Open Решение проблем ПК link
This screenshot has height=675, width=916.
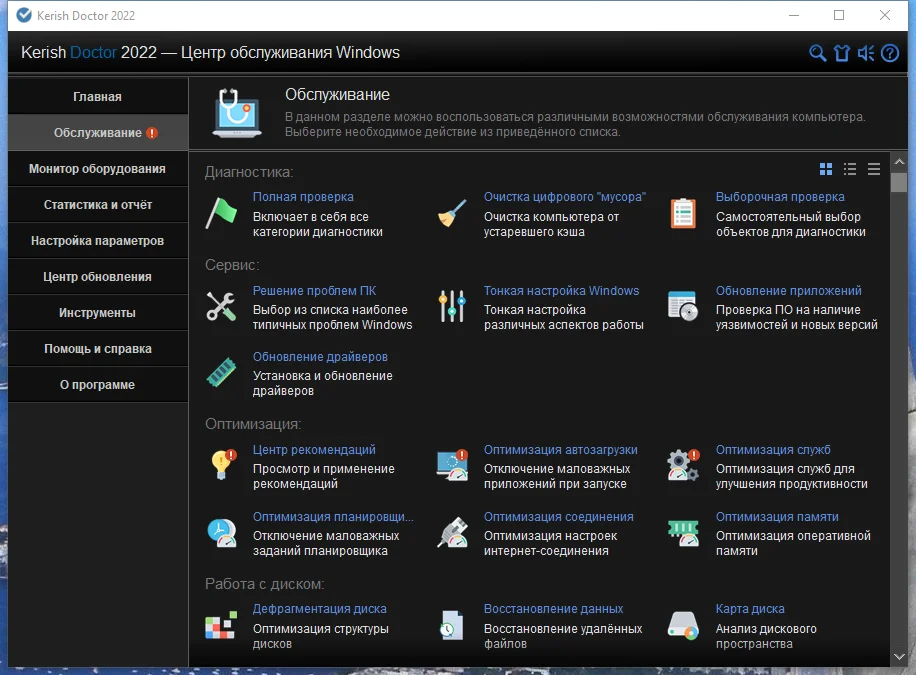click(314, 290)
